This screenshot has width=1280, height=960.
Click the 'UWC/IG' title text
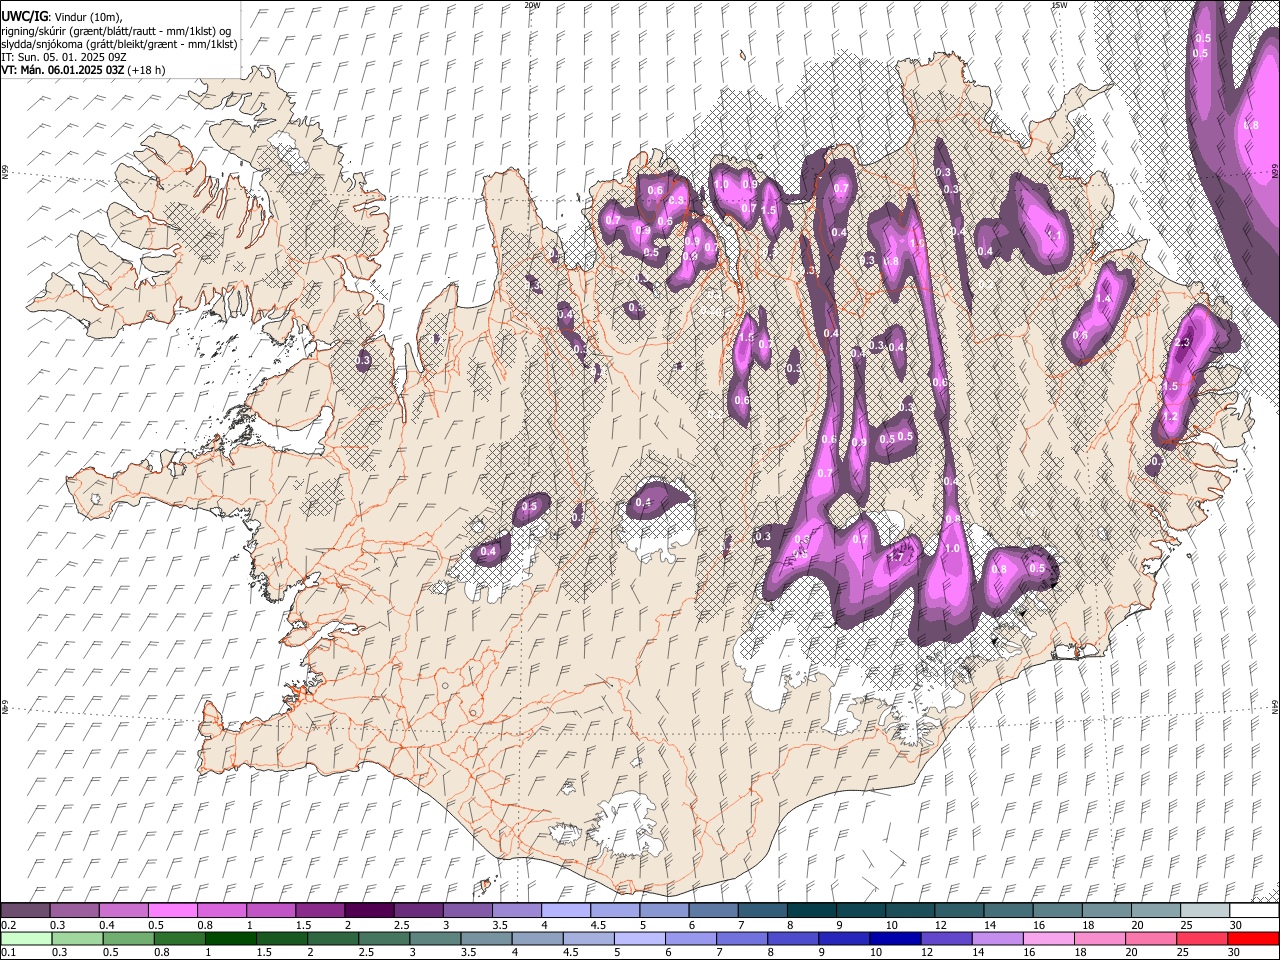[x=24, y=16]
